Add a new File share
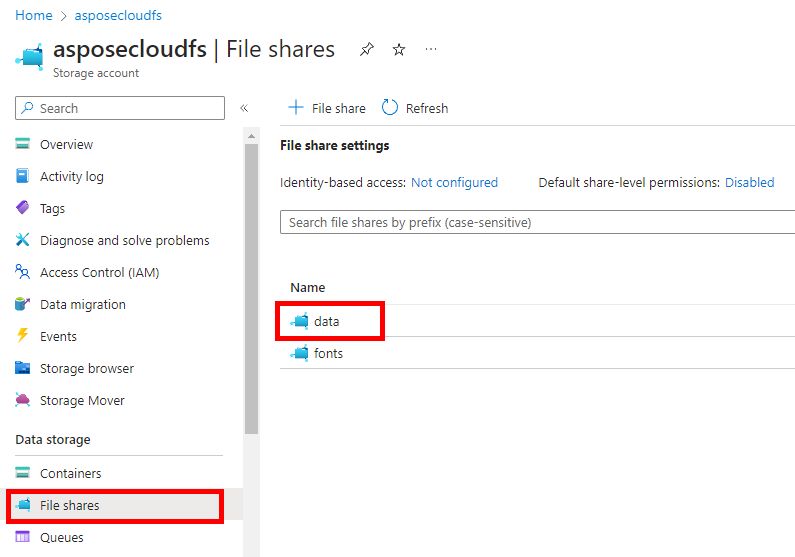 point(327,108)
